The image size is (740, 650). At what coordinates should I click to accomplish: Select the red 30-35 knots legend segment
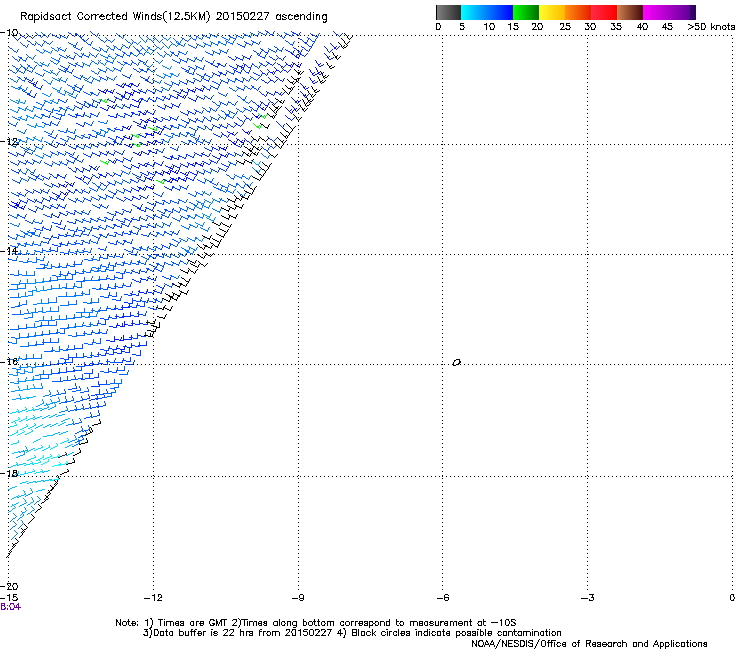(x=604, y=12)
